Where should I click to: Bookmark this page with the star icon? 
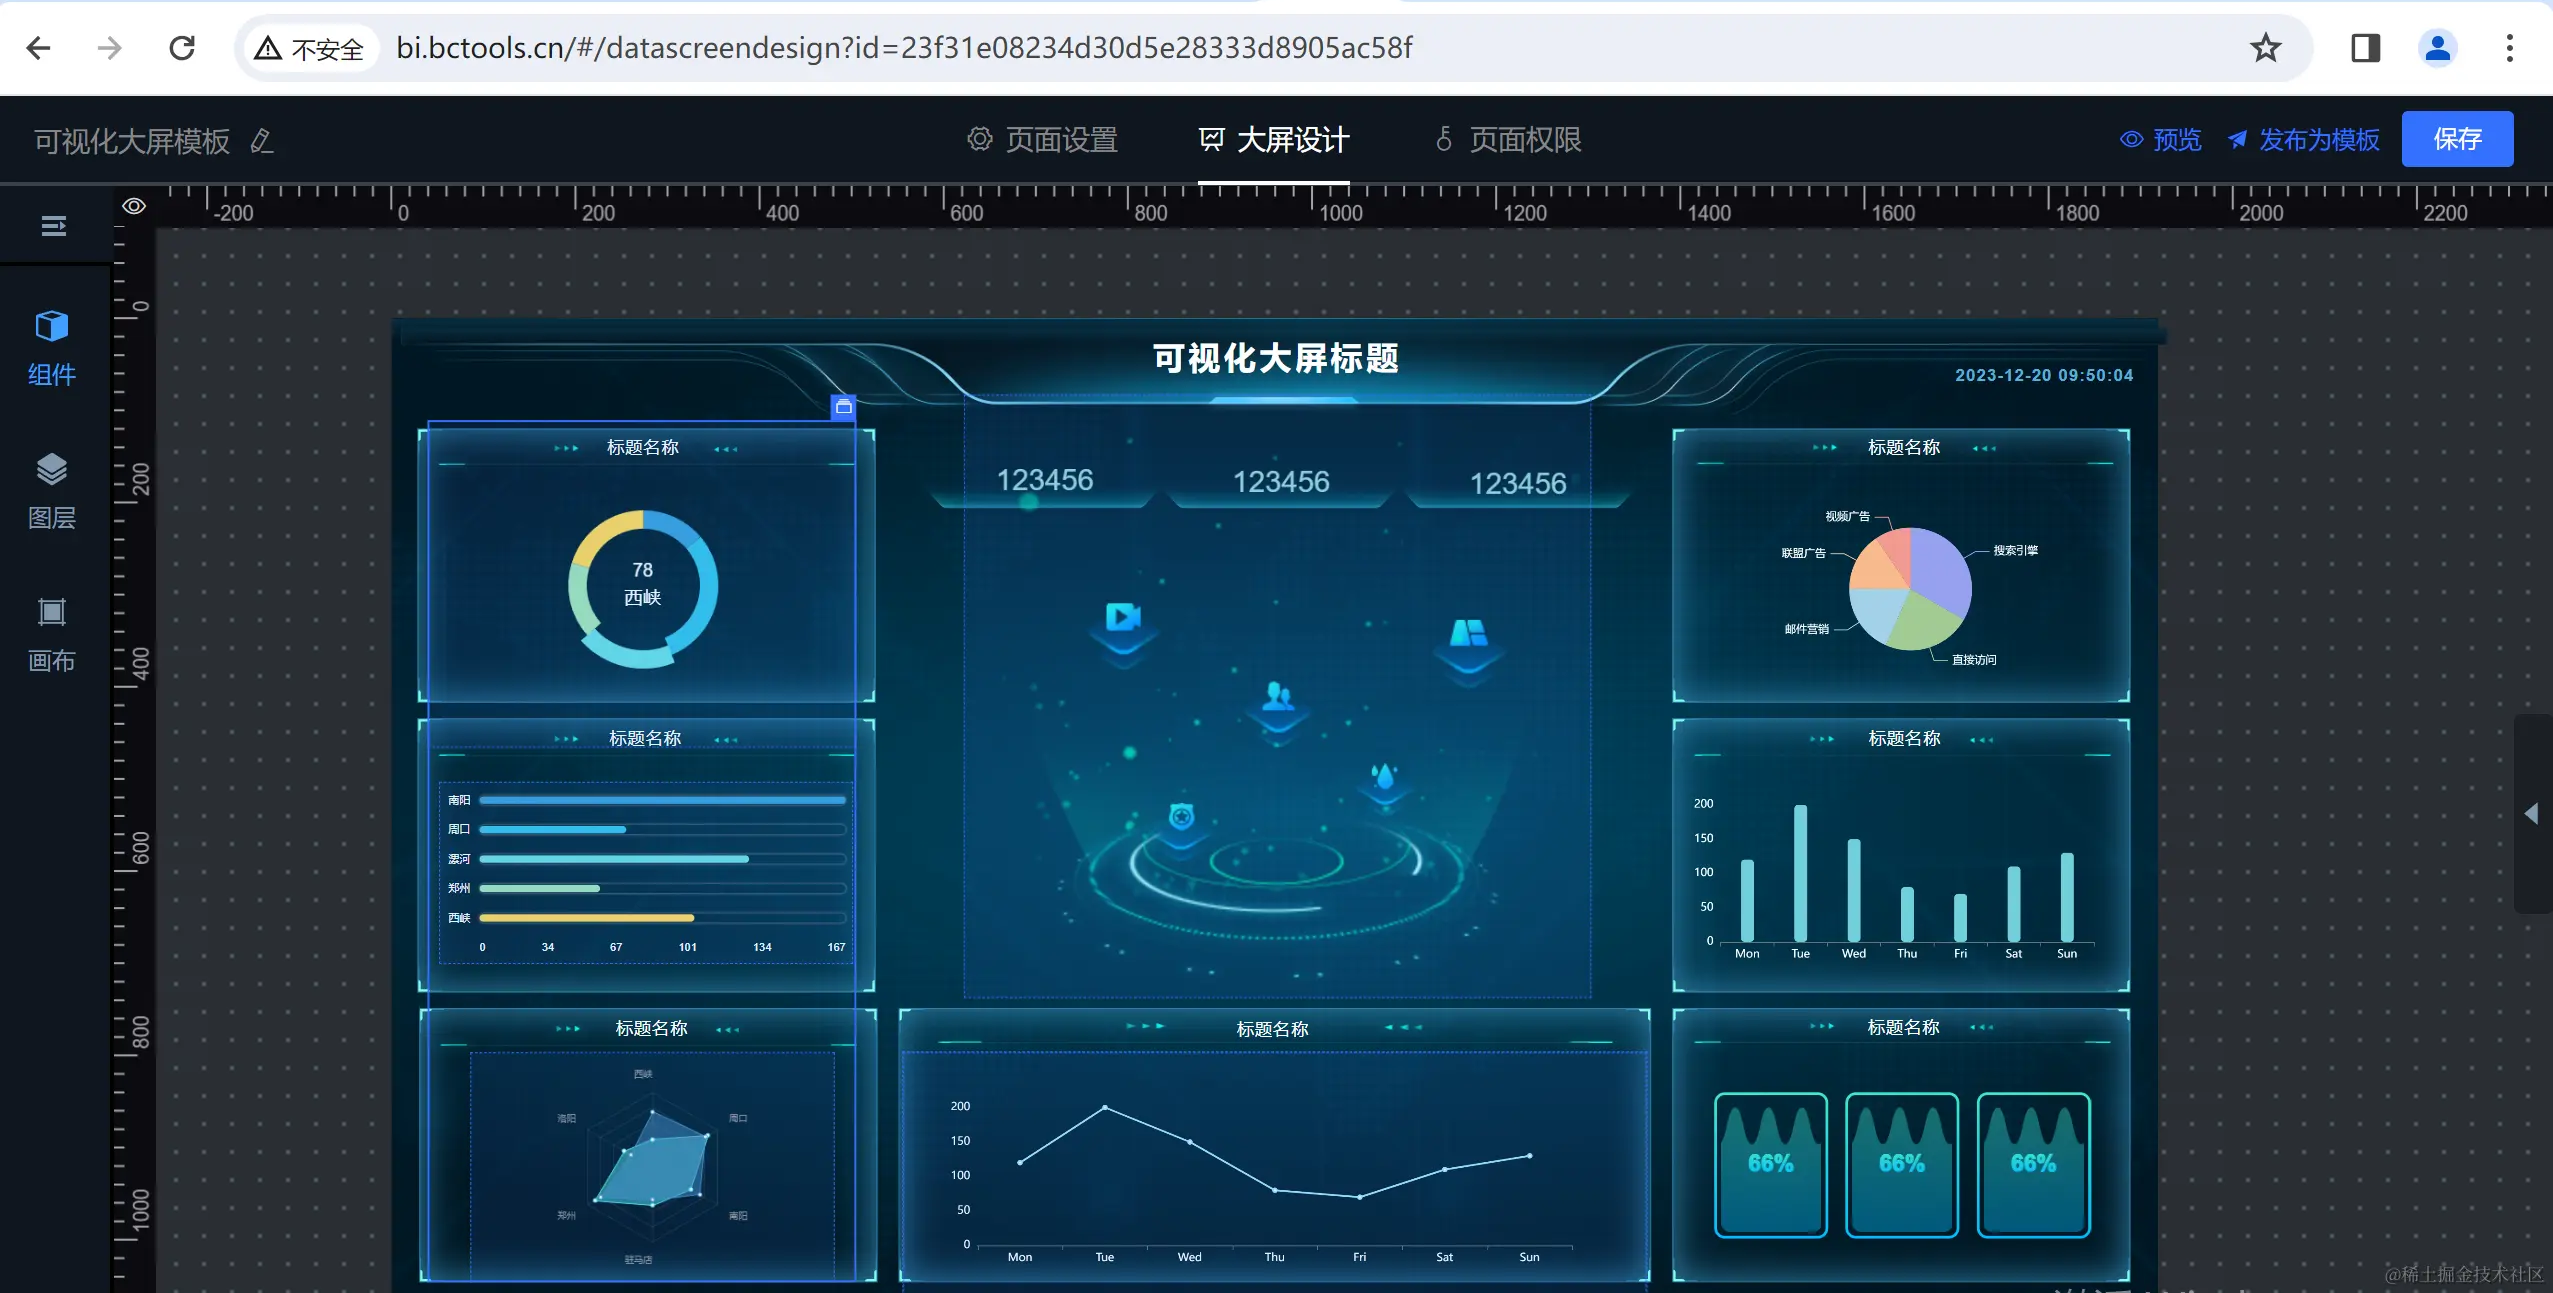pyautogui.click(x=2265, y=48)
